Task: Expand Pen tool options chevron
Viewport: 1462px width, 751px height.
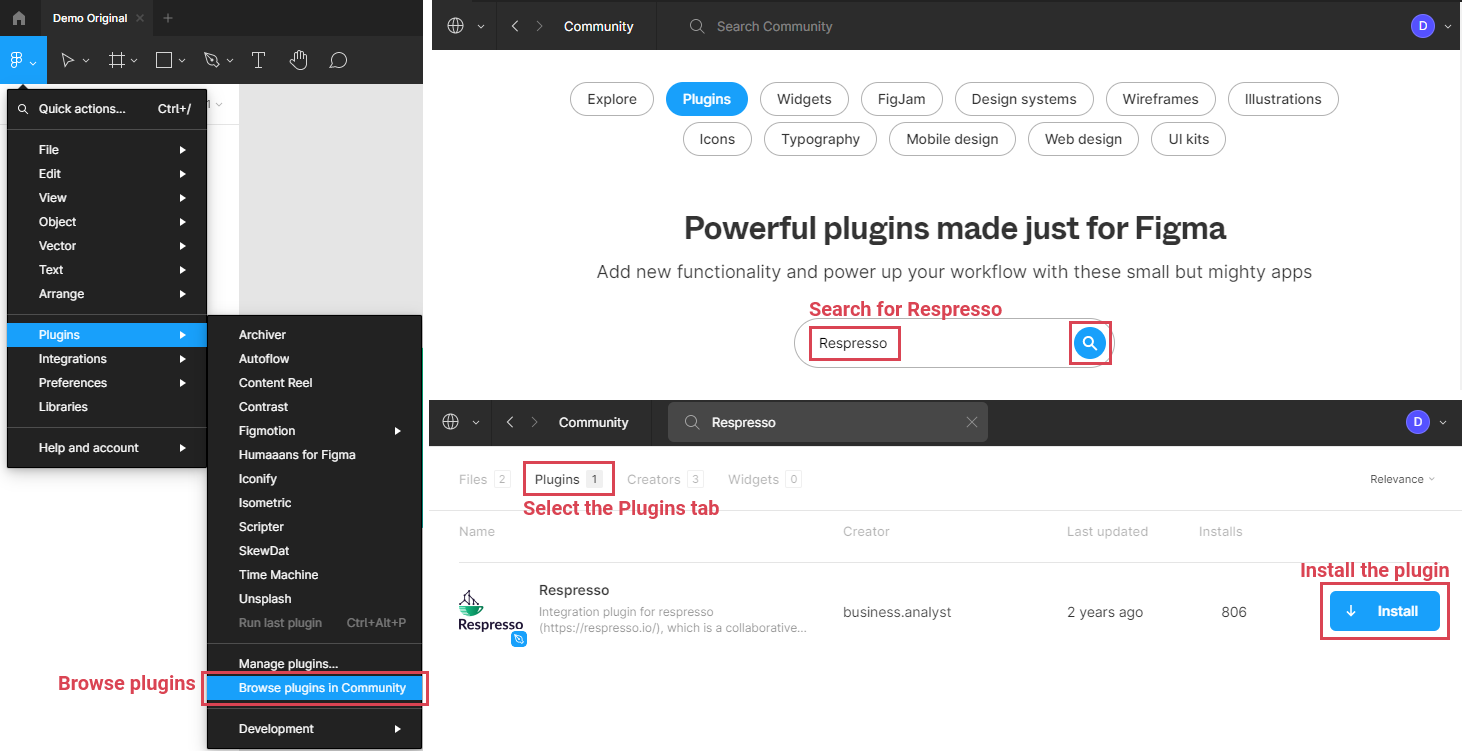Action: coord(230,61)
